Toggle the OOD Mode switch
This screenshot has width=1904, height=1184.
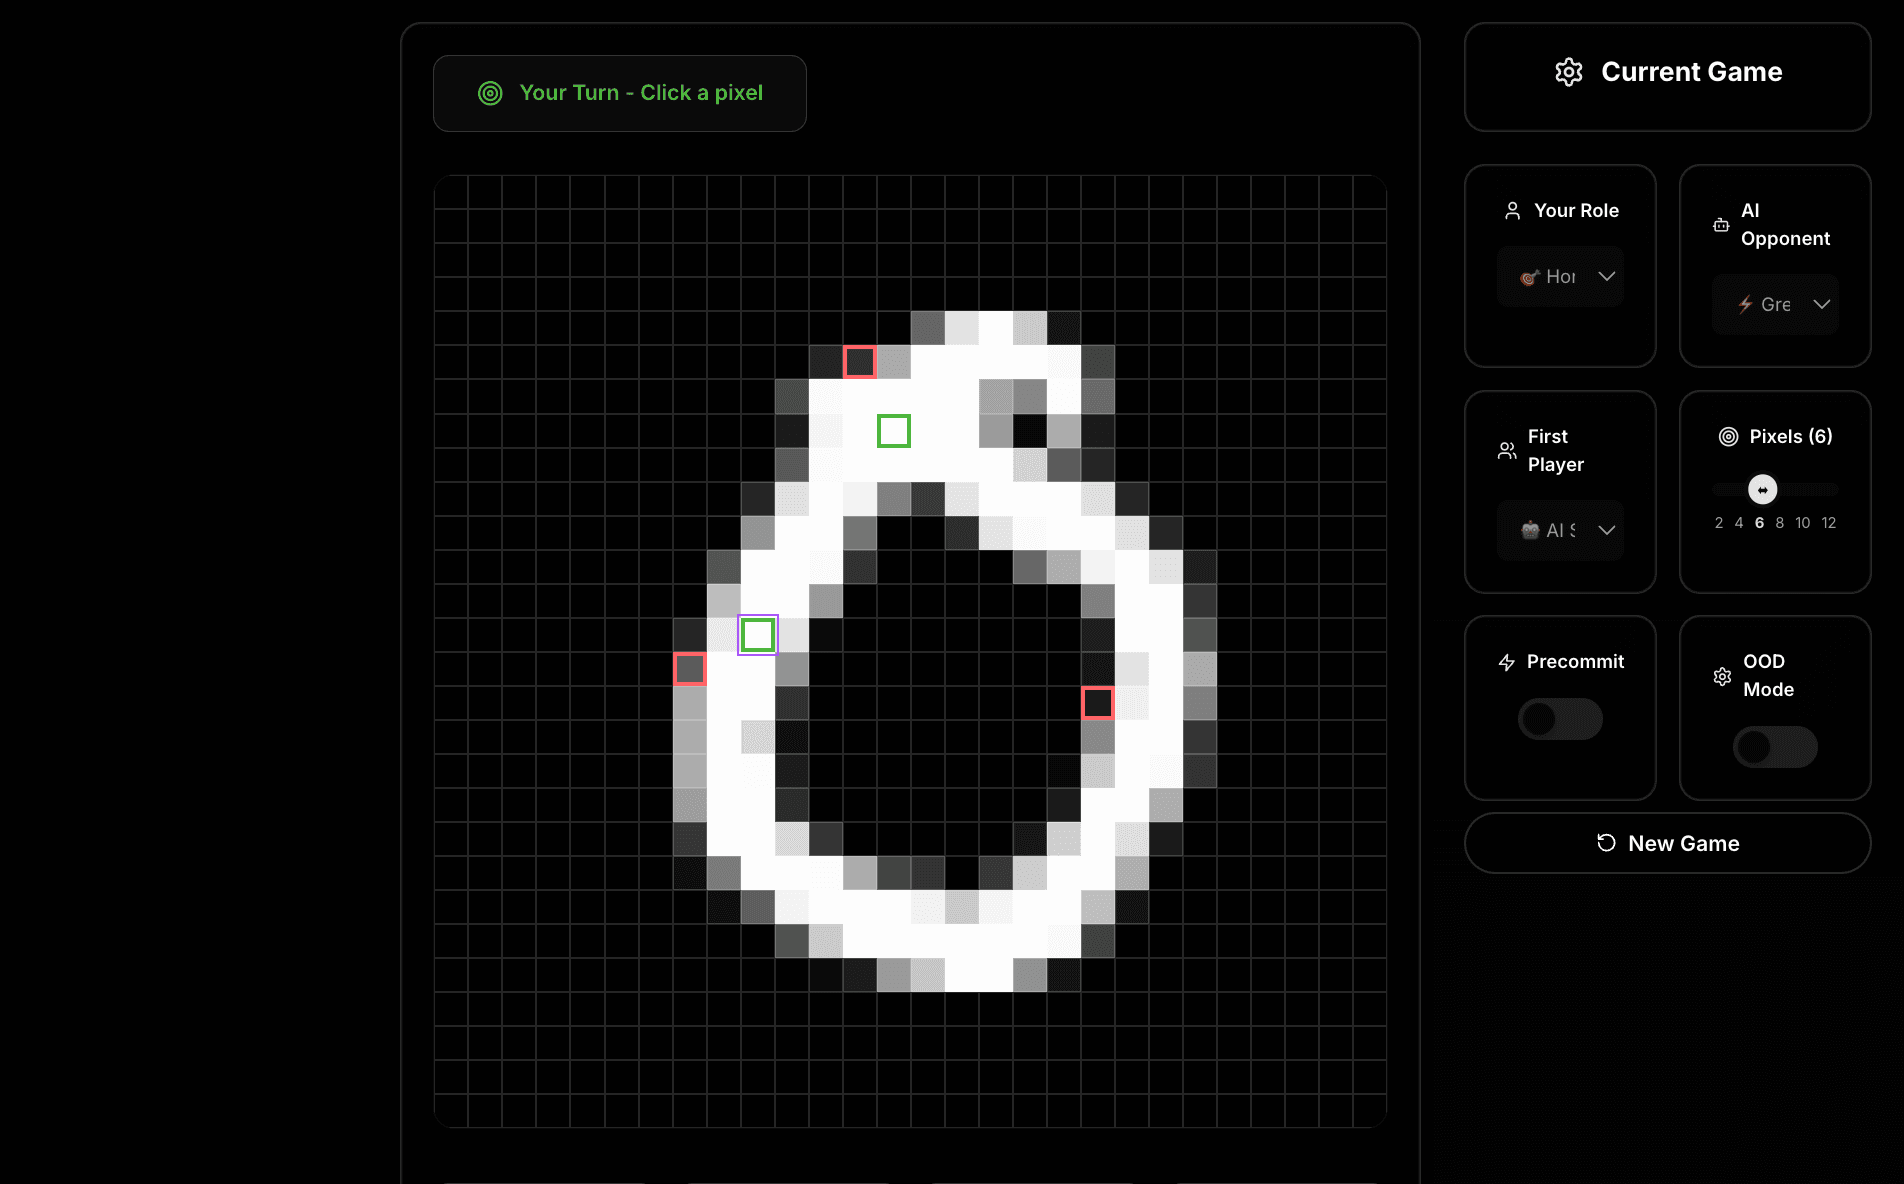[x=1775, y=747]
